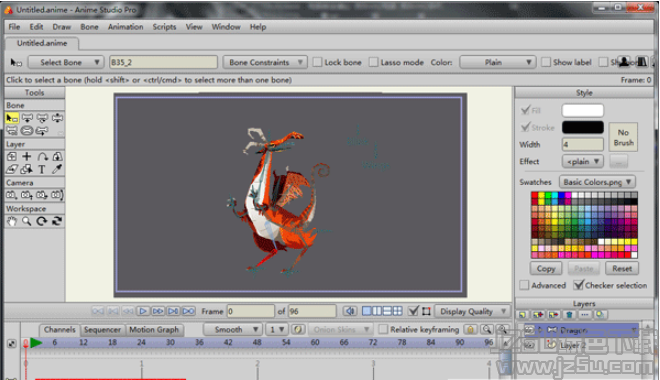Click the trash icon in Layers panel
This screenshot has width=660, height=380.
coord(569,314)
